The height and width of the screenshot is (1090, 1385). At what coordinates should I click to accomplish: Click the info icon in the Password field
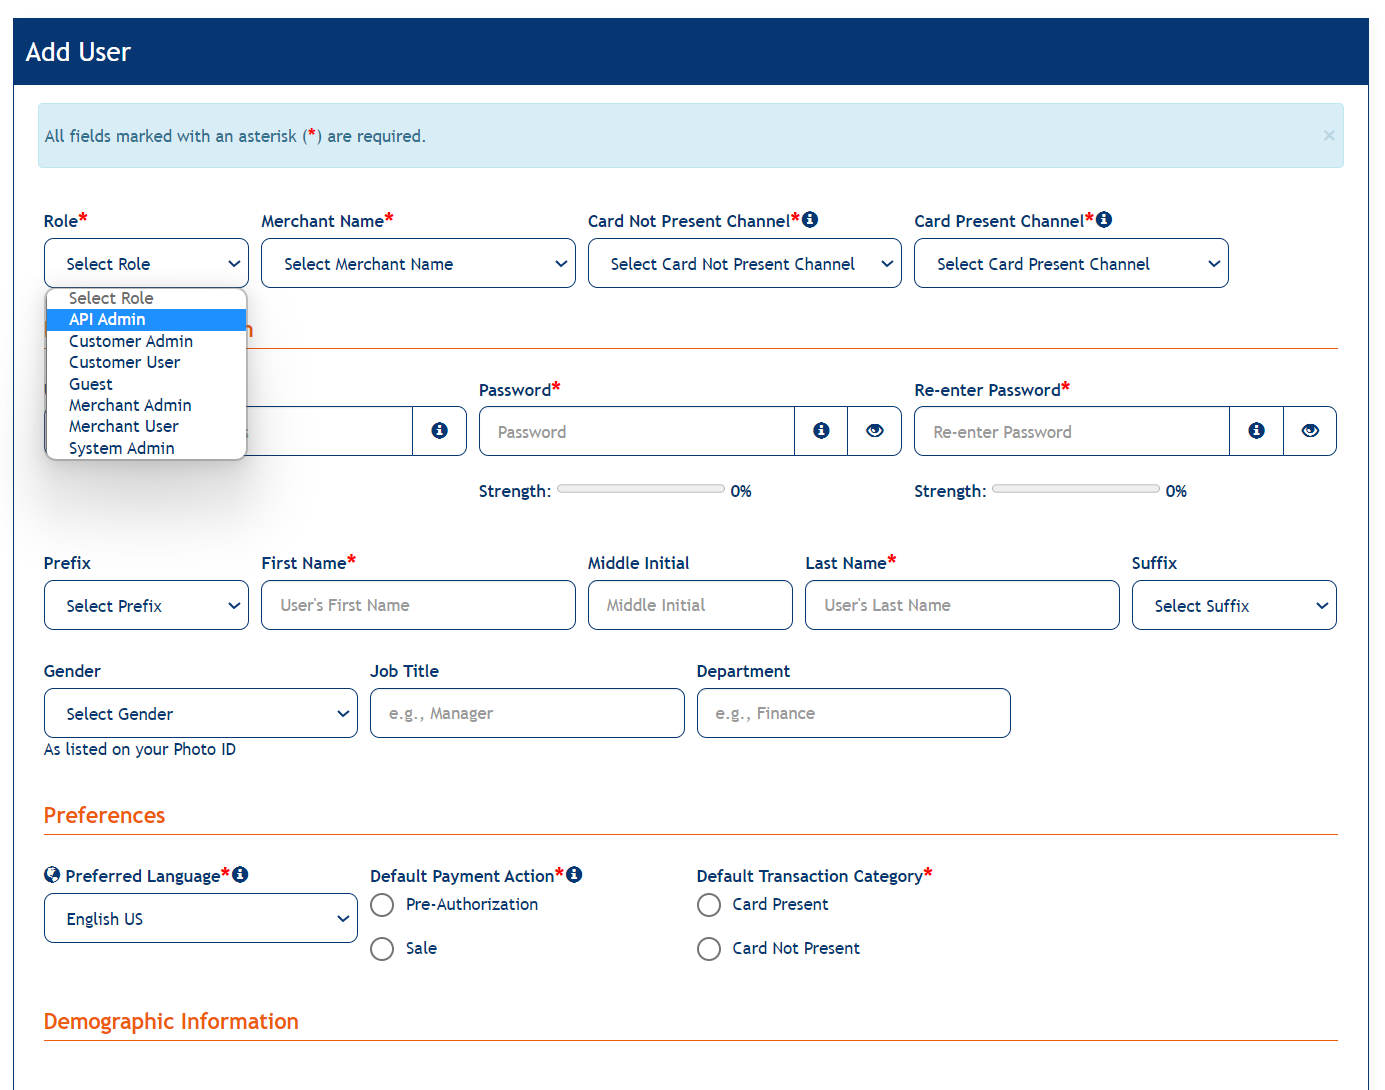[x=821, y=431]
